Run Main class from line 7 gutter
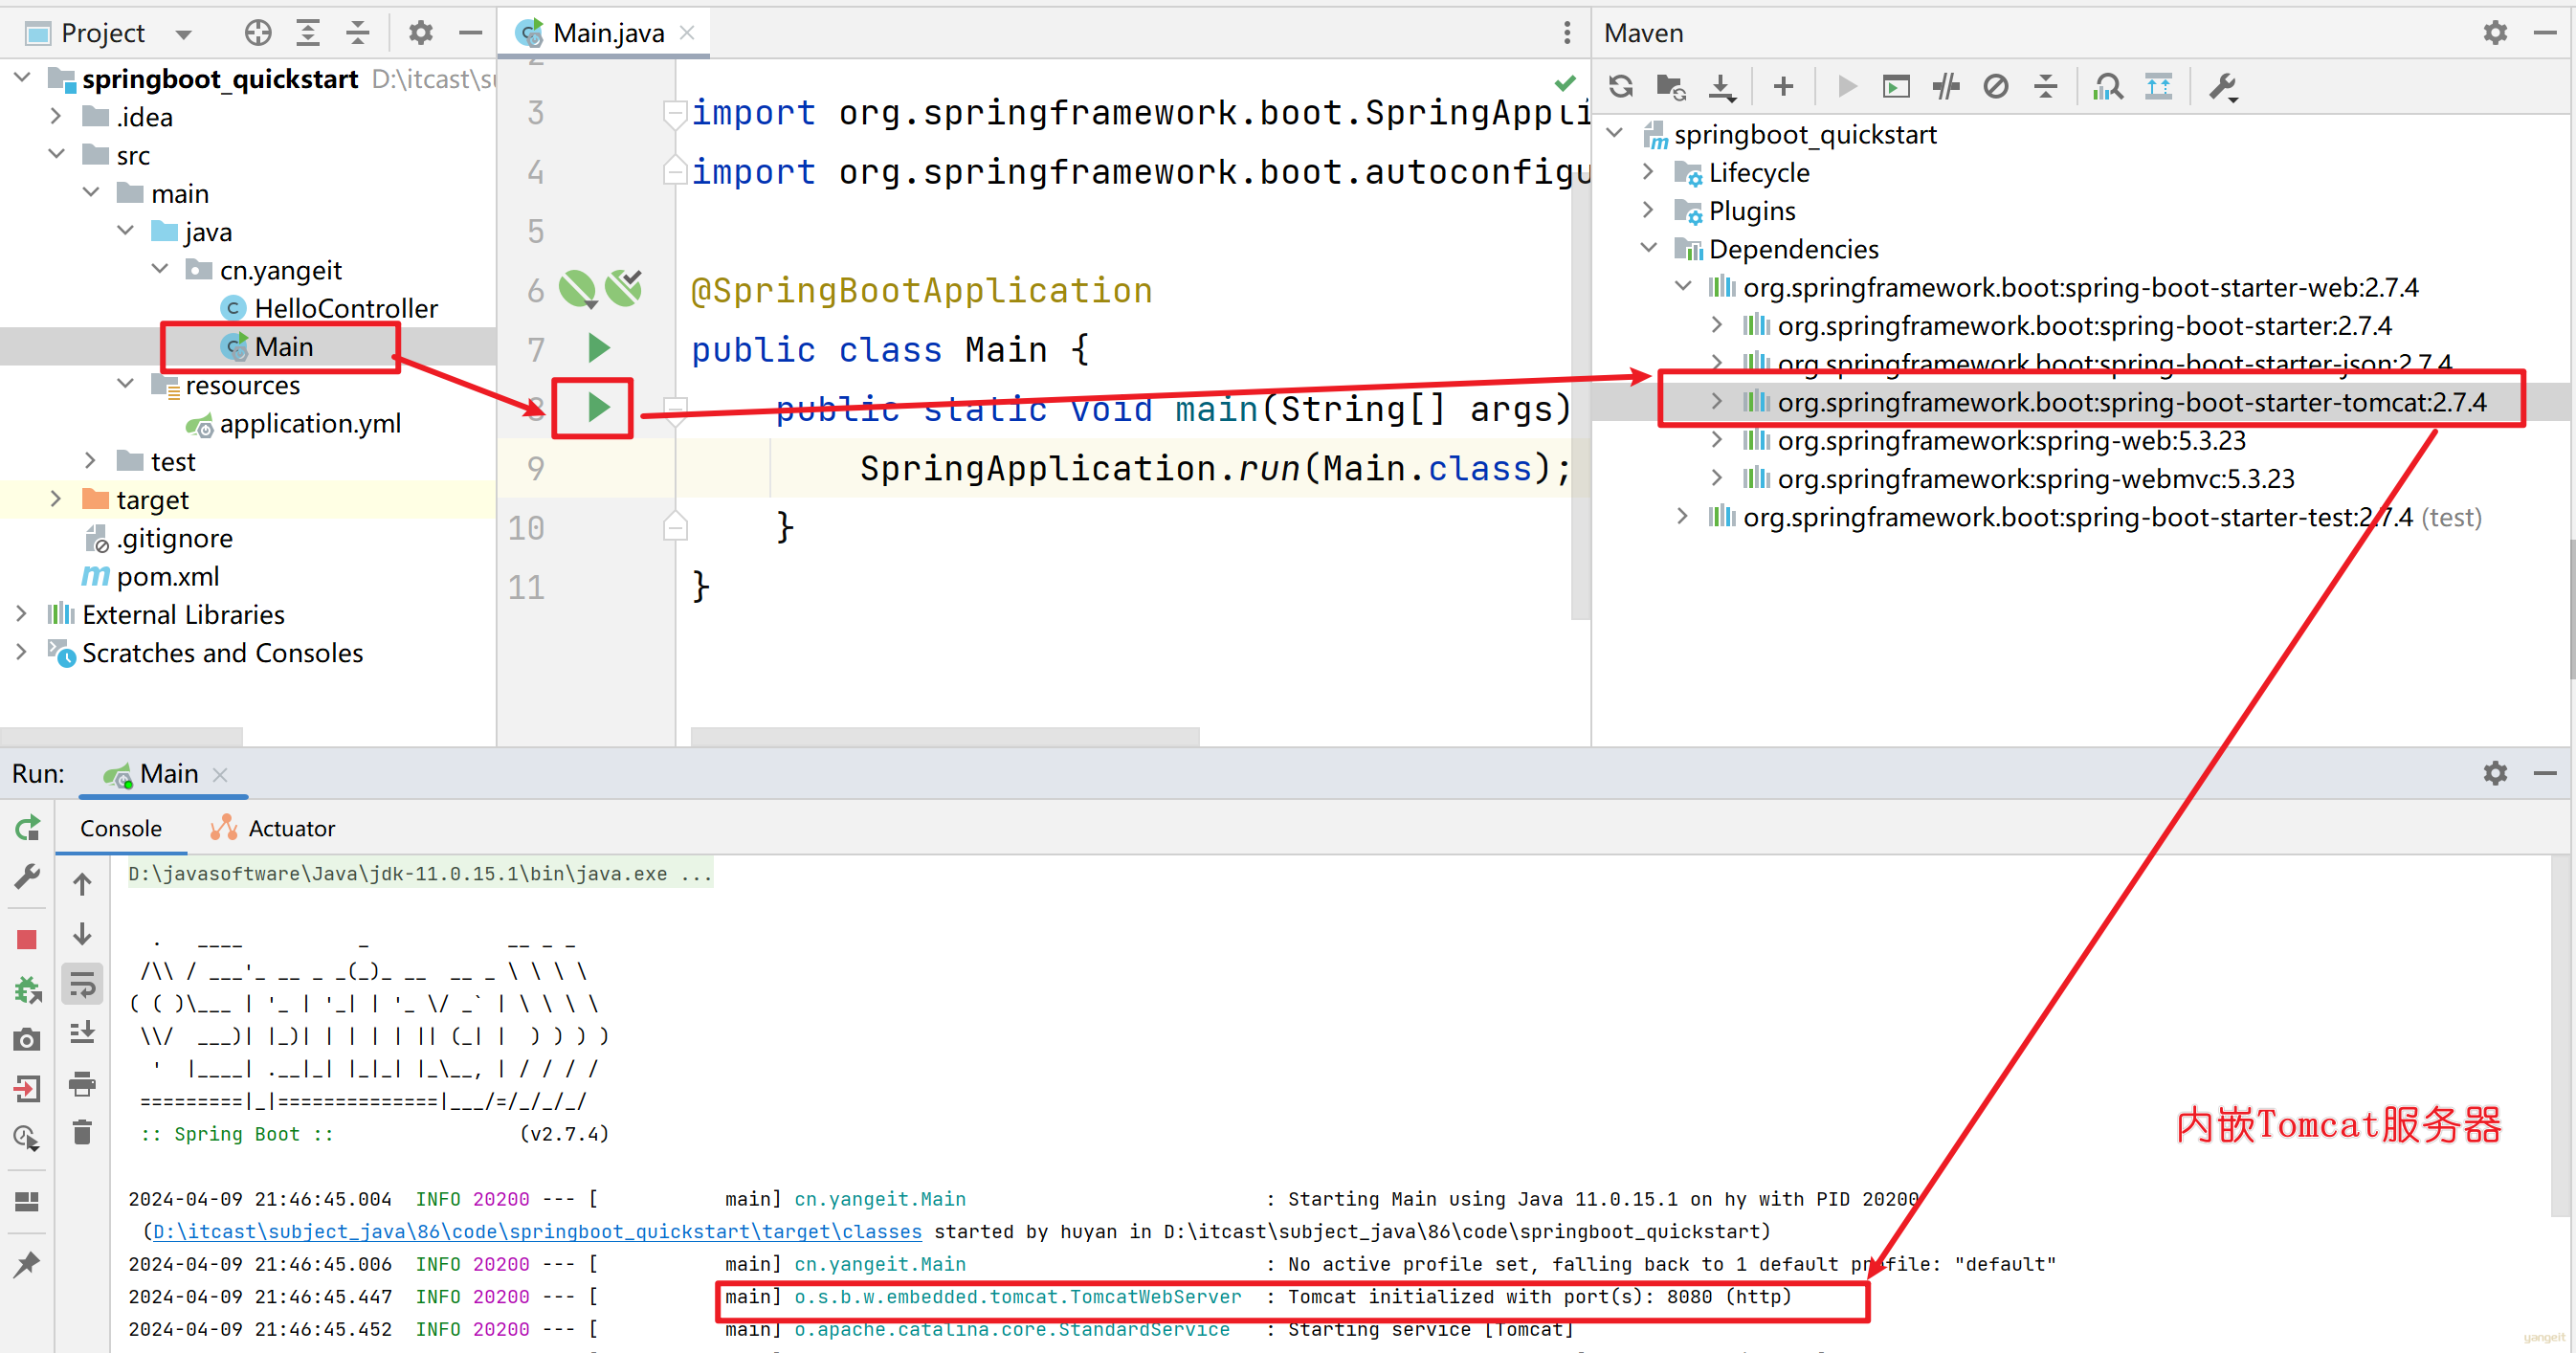 598,348
